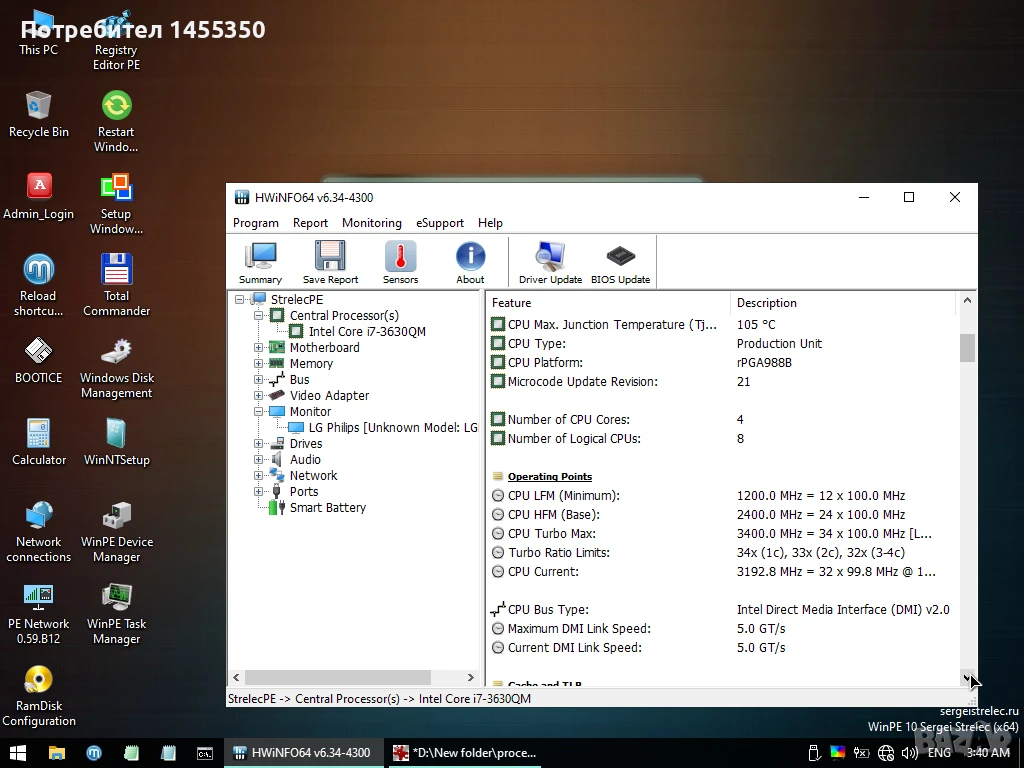Screen dimensions: 1024x768
Task: Click the About info icon
Action: click(x=470, y=263)
